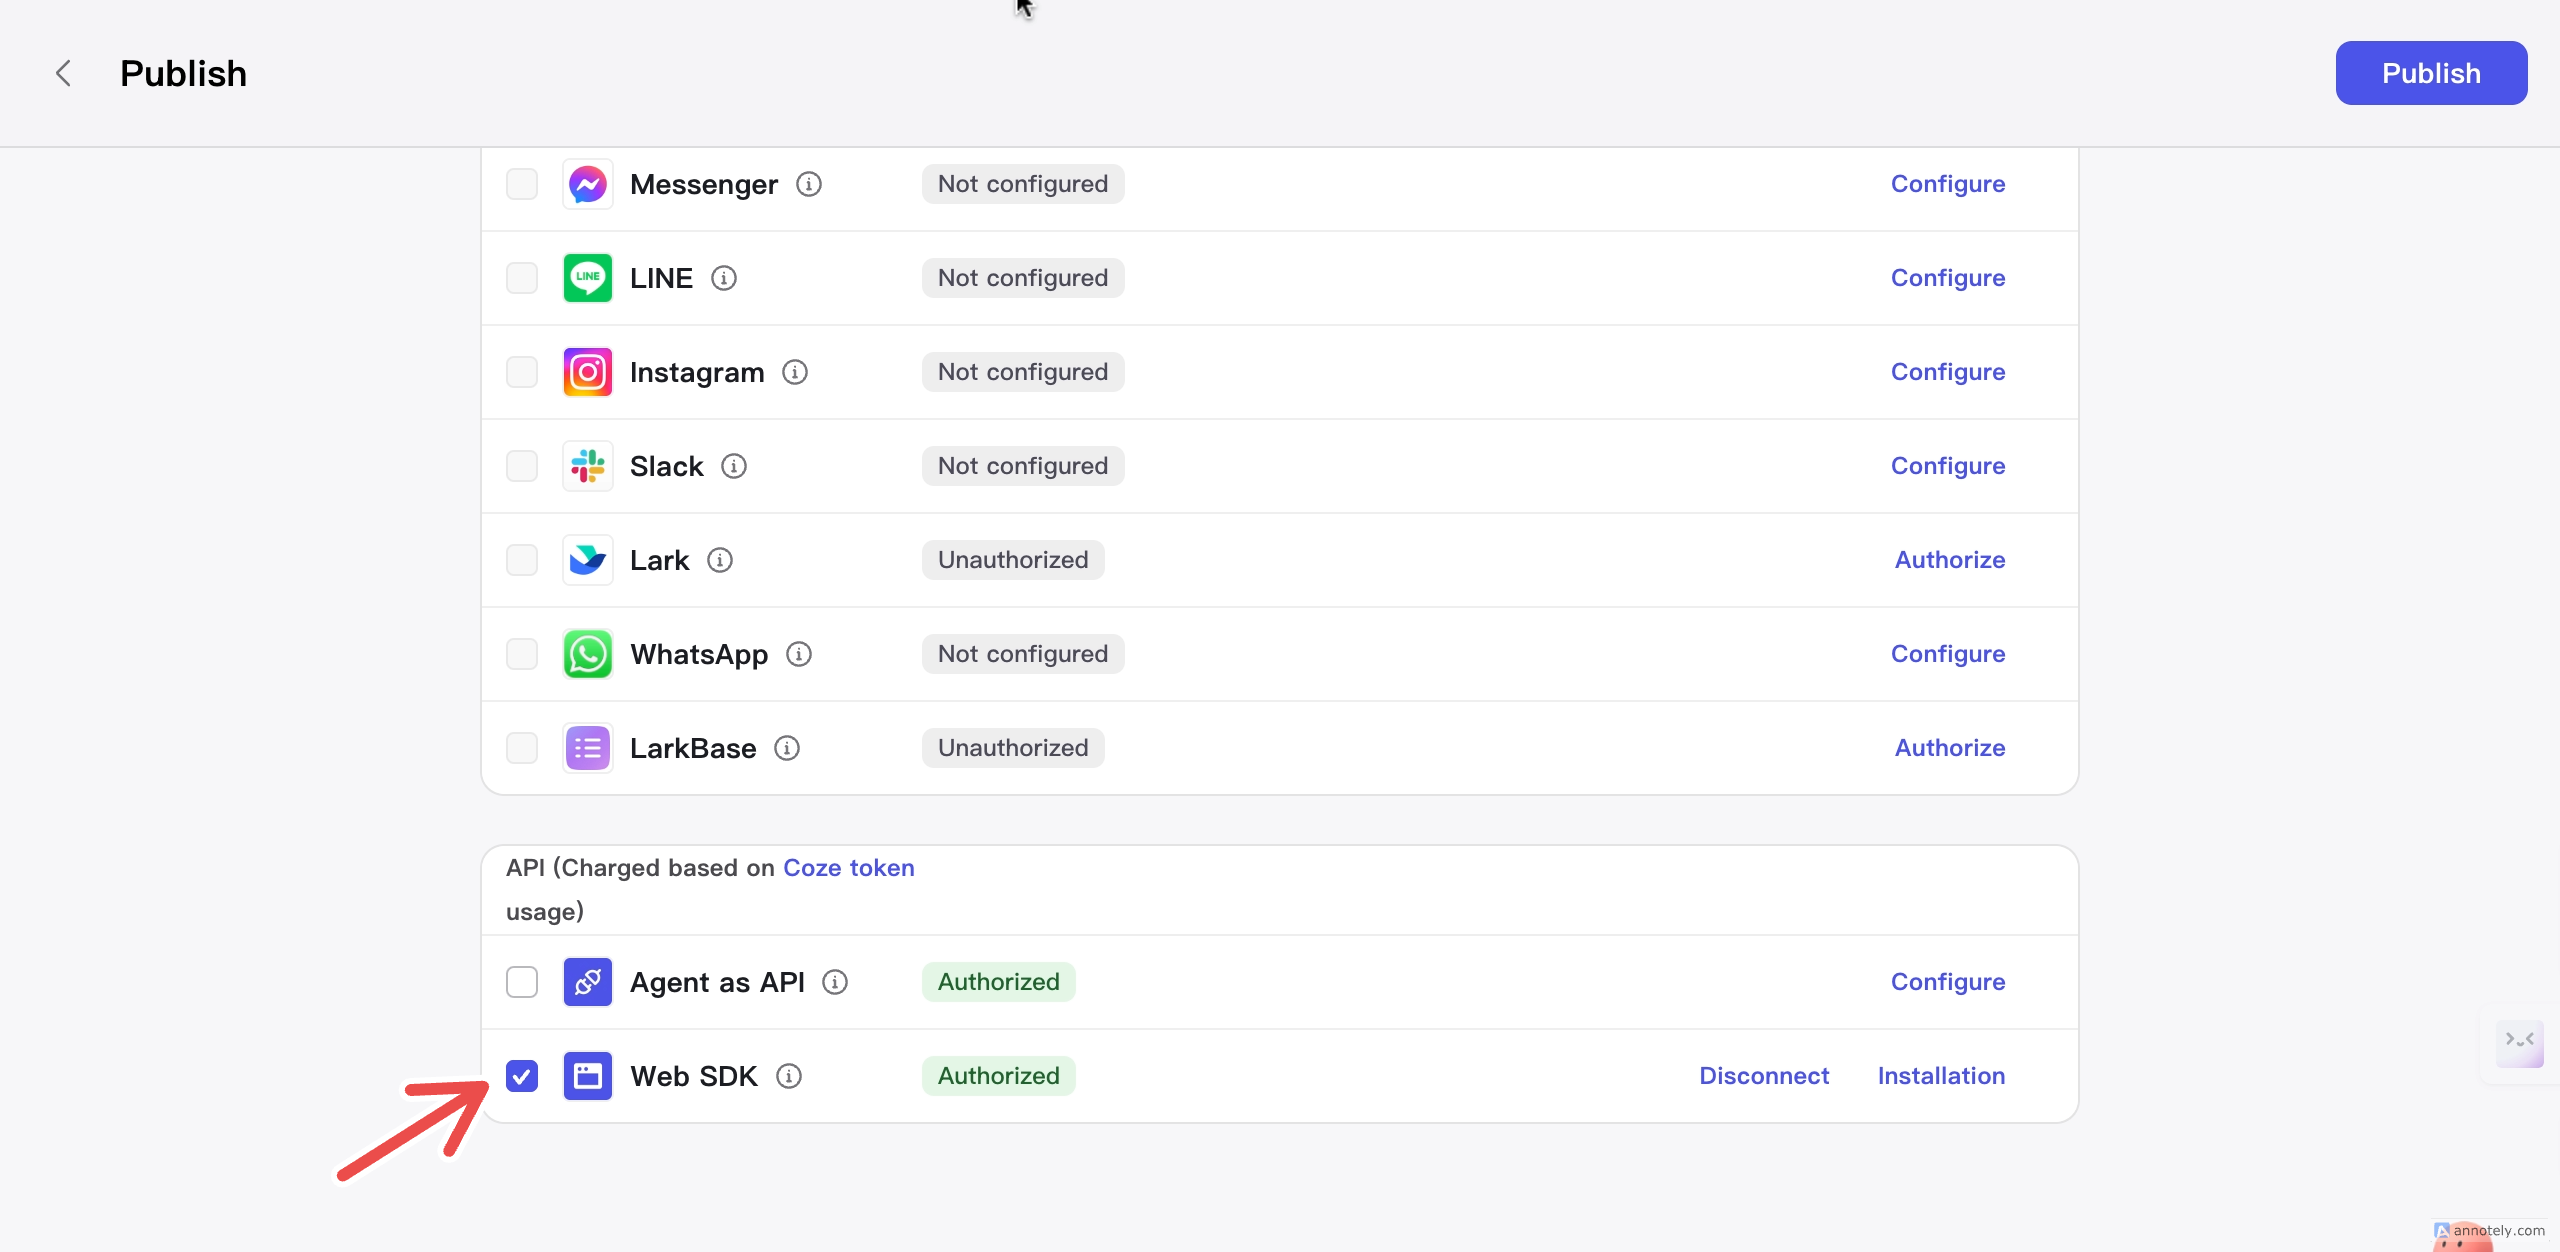Click the WhatsApp app icon

[588, 654]
